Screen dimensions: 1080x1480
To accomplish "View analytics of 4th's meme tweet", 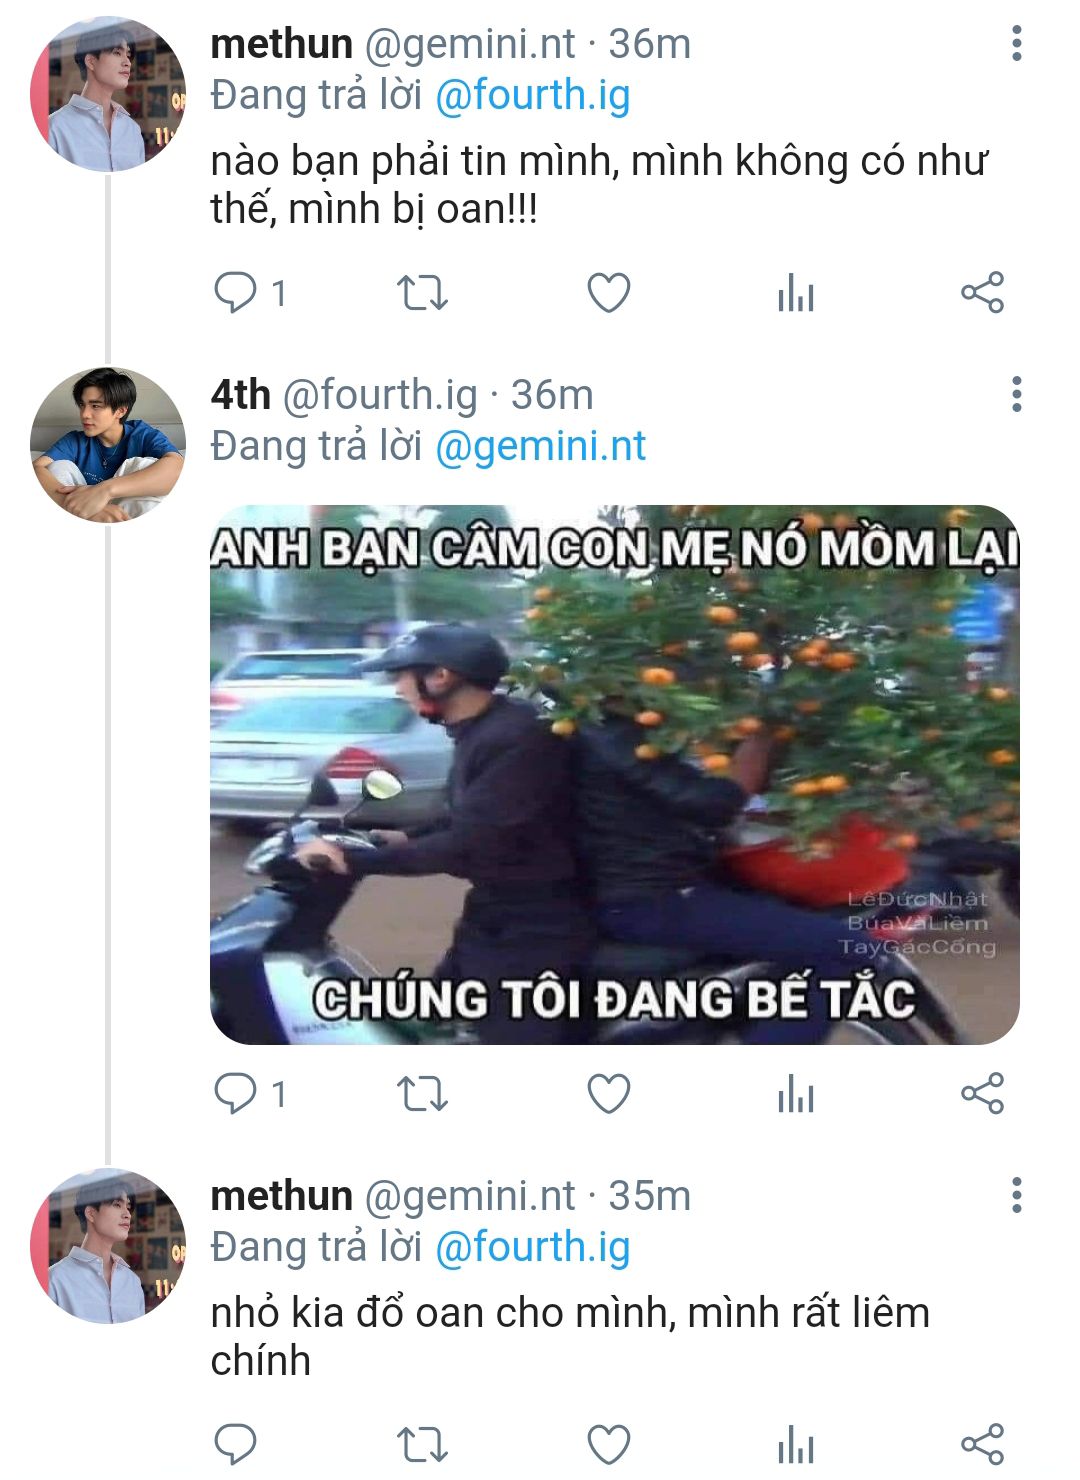I will click(796, 1094).
